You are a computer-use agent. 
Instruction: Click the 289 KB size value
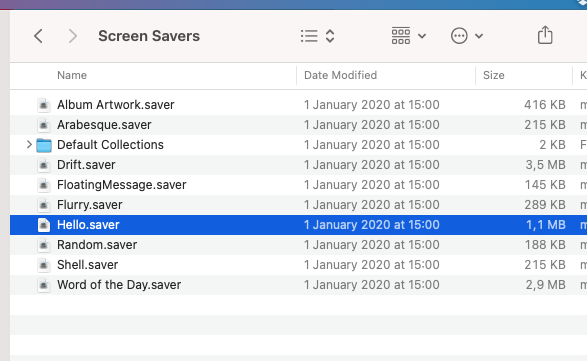pyautogui.click(x=545, y=205)
